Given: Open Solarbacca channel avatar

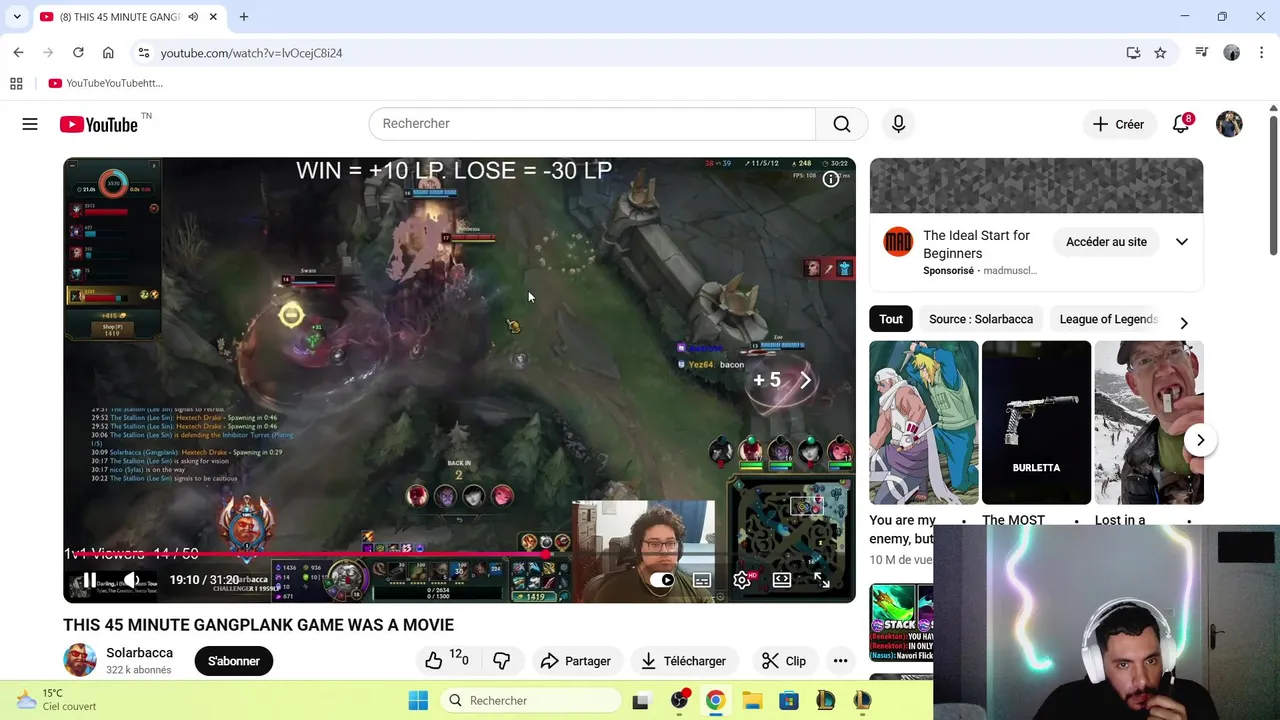Looking at the screenshot, I should pyautogui.click(x=80, y=660).
